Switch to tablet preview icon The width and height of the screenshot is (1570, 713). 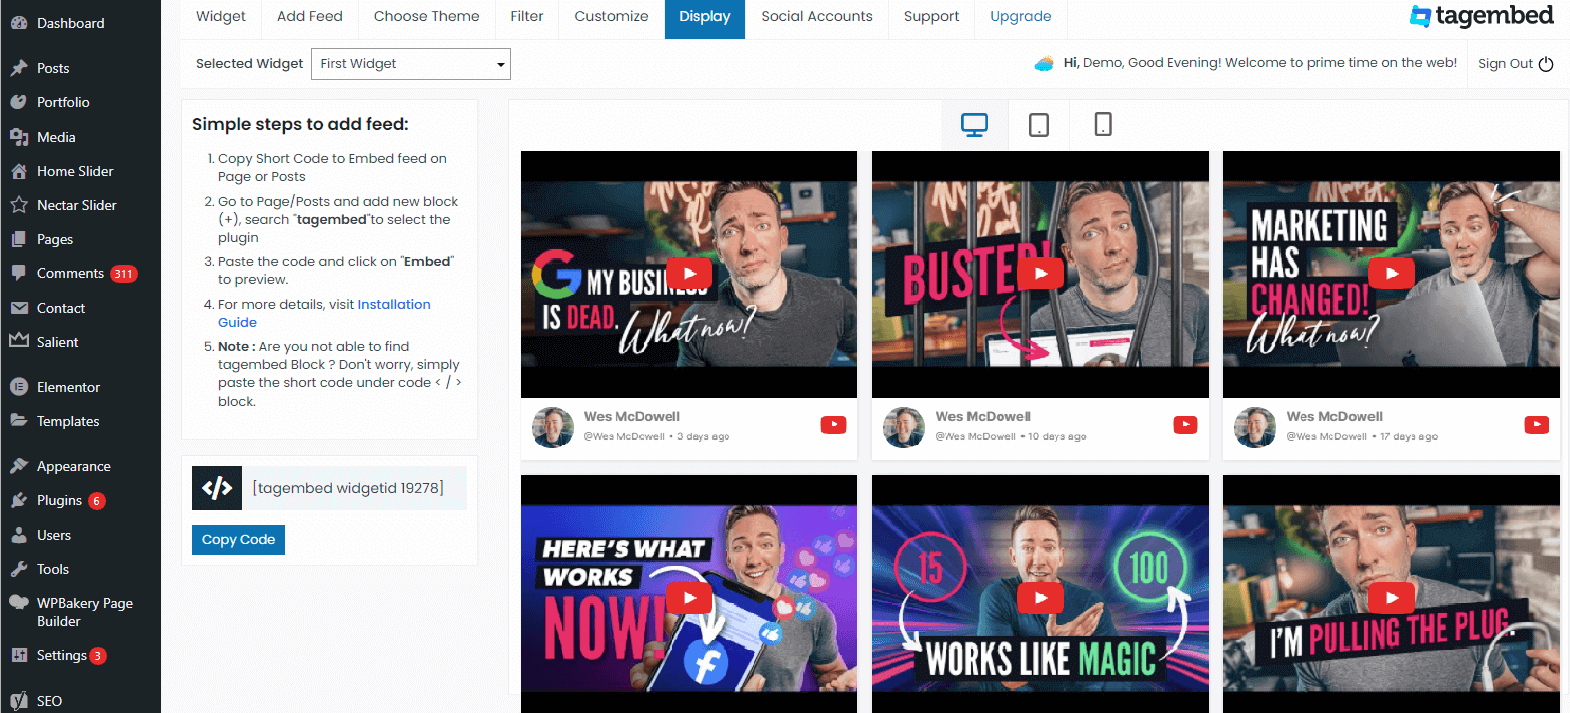[1039, 125]
